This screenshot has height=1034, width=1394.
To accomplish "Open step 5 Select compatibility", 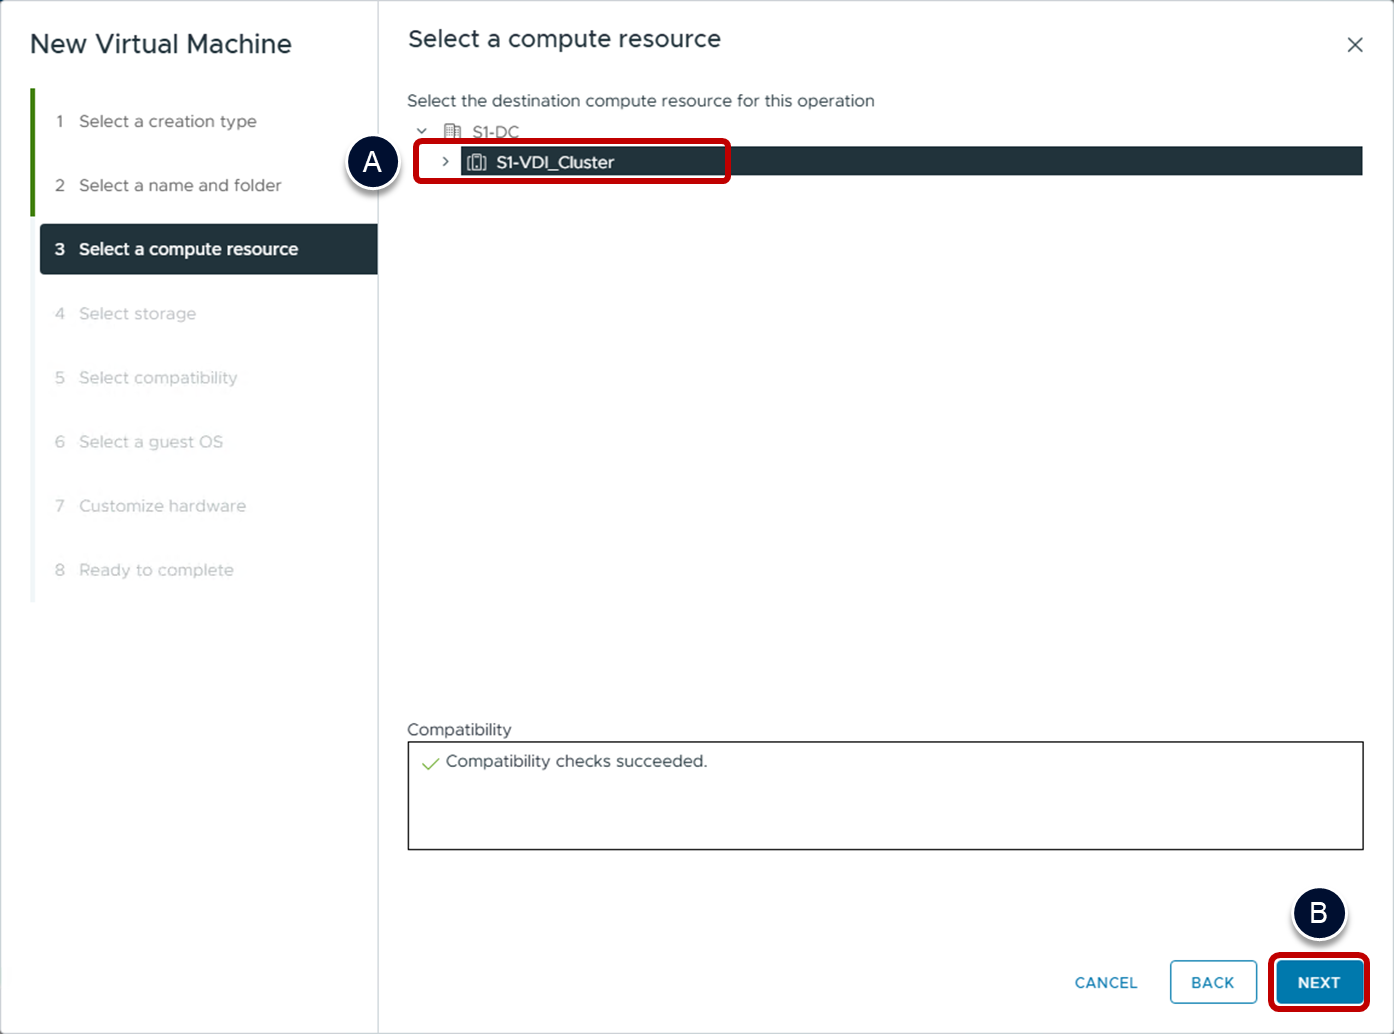I will [x=158, y=377].
